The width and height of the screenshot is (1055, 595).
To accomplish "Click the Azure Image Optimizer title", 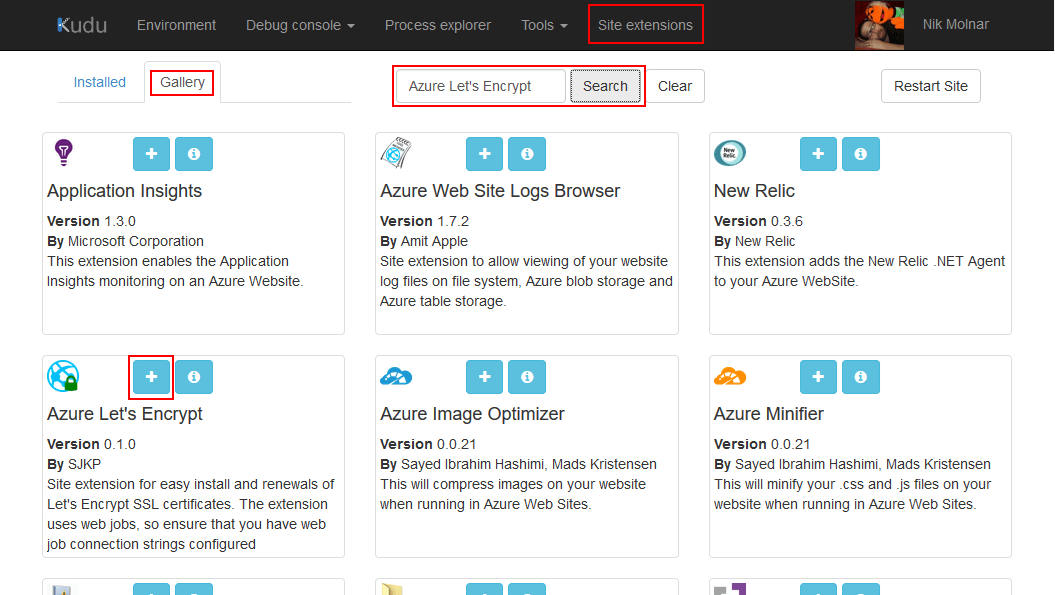I will 472,414.
